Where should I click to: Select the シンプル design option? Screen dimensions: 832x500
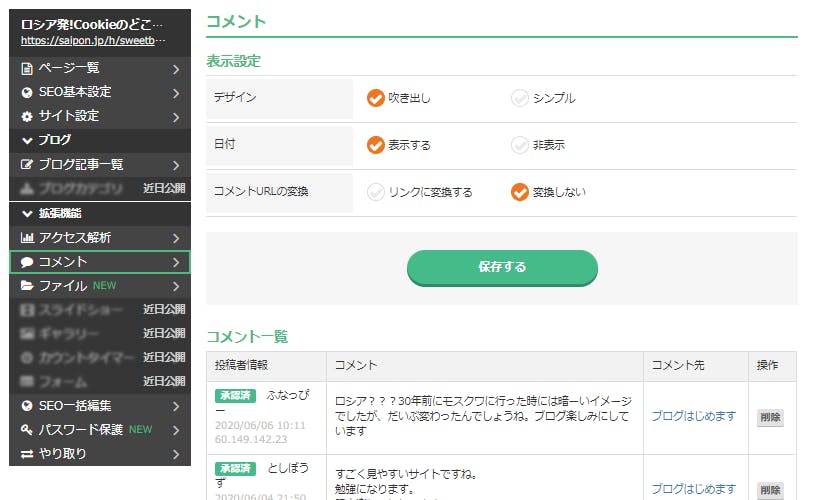click(519, 98)
